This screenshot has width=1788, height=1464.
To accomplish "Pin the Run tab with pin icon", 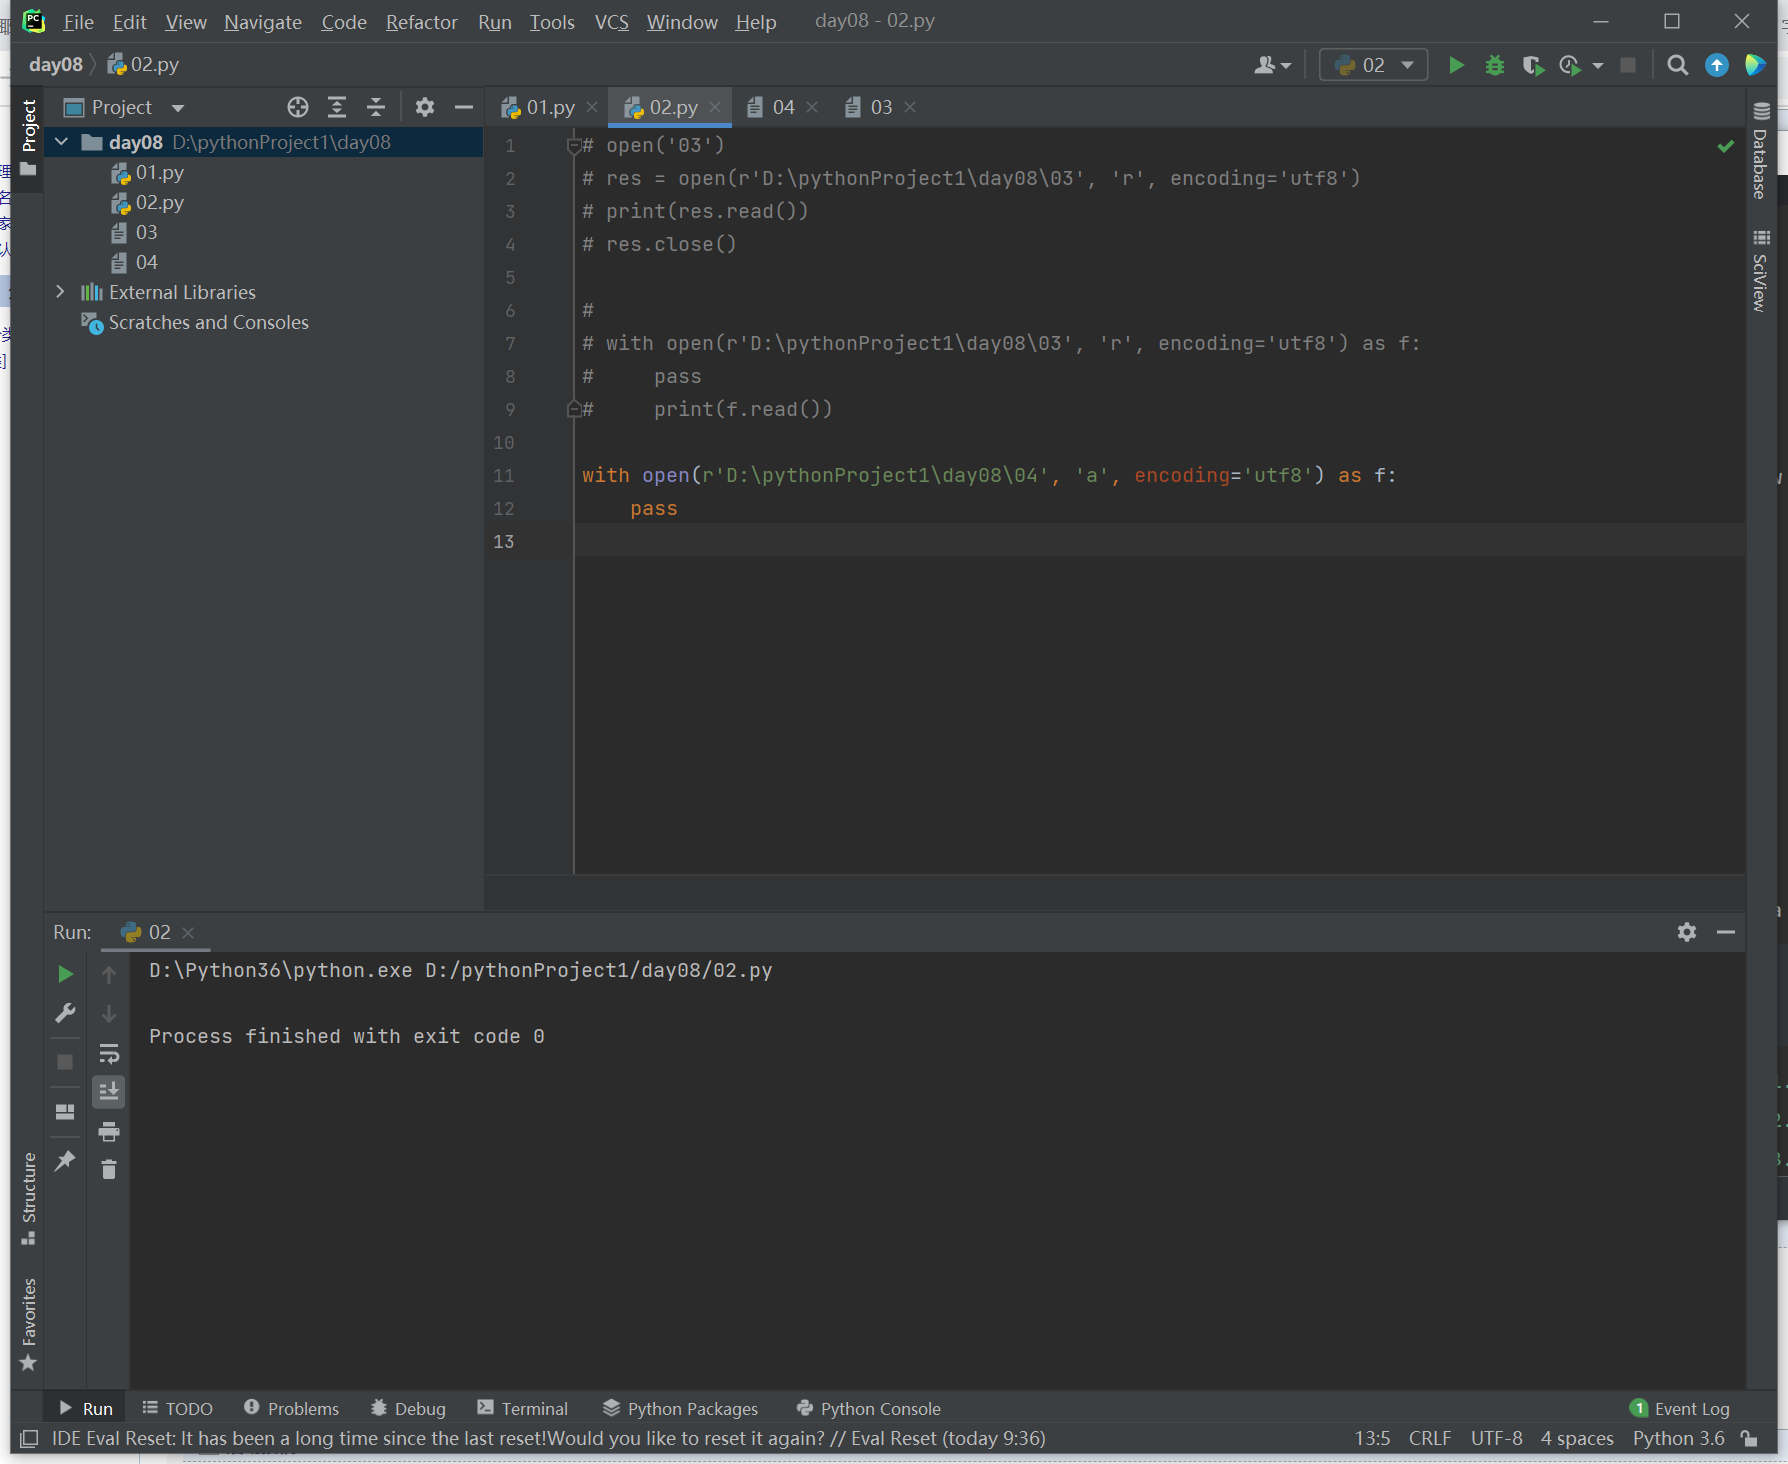I will tap(65, 1160).
